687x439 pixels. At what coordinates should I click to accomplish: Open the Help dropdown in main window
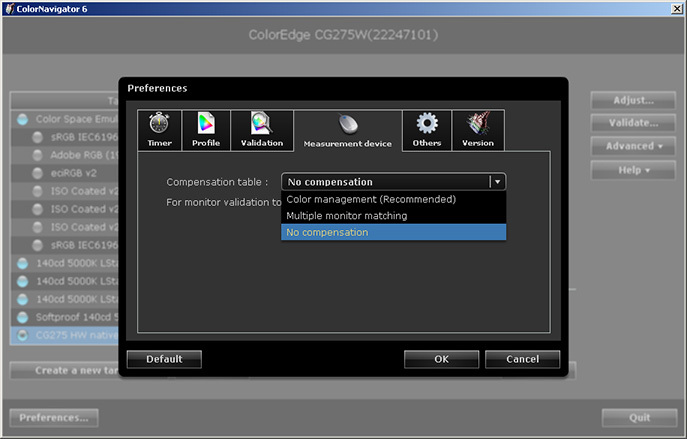tap(633, 170)
